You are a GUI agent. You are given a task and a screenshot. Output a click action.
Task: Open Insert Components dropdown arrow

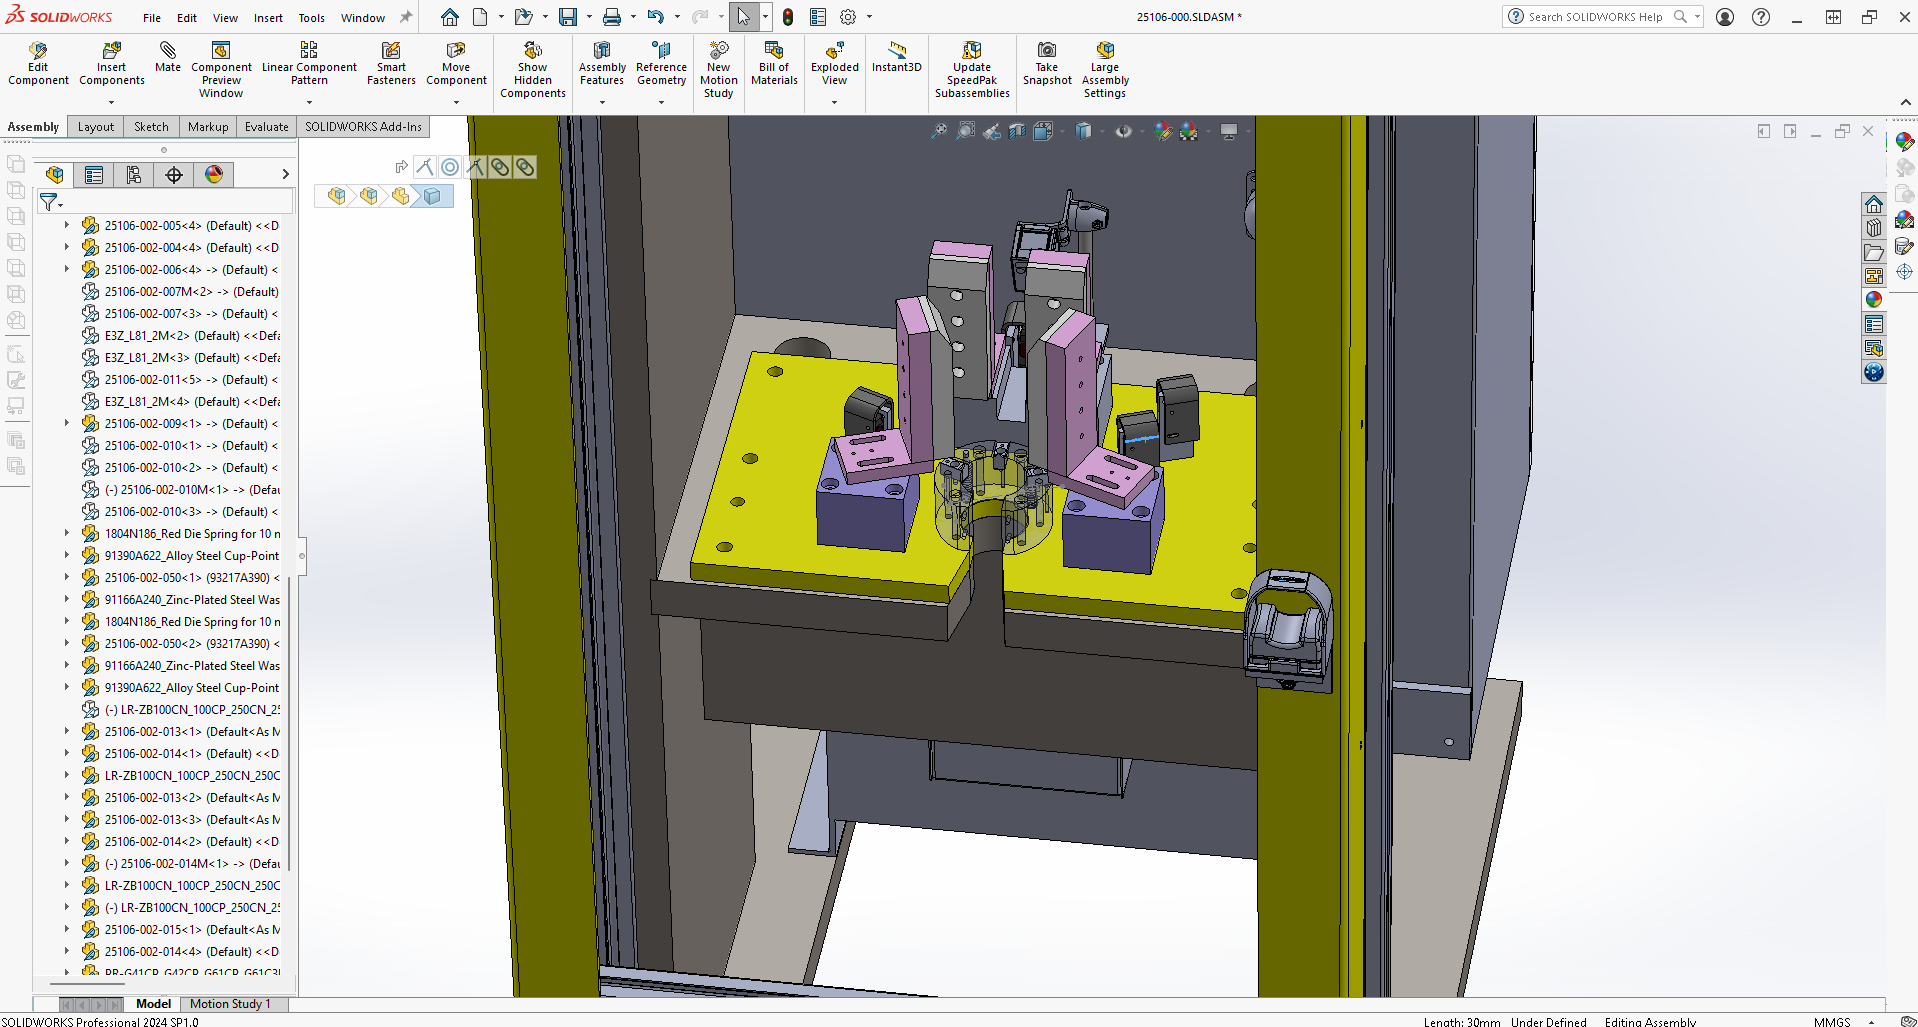111,102
